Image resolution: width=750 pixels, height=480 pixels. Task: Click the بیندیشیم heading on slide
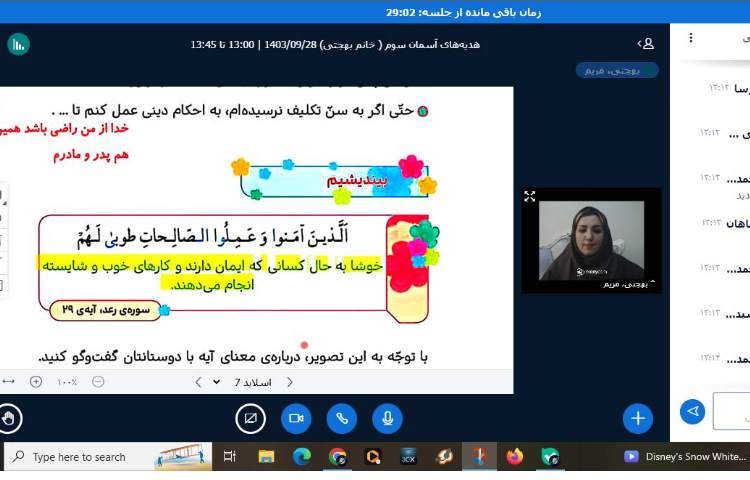pyautogui.click(x=357, y=181)
